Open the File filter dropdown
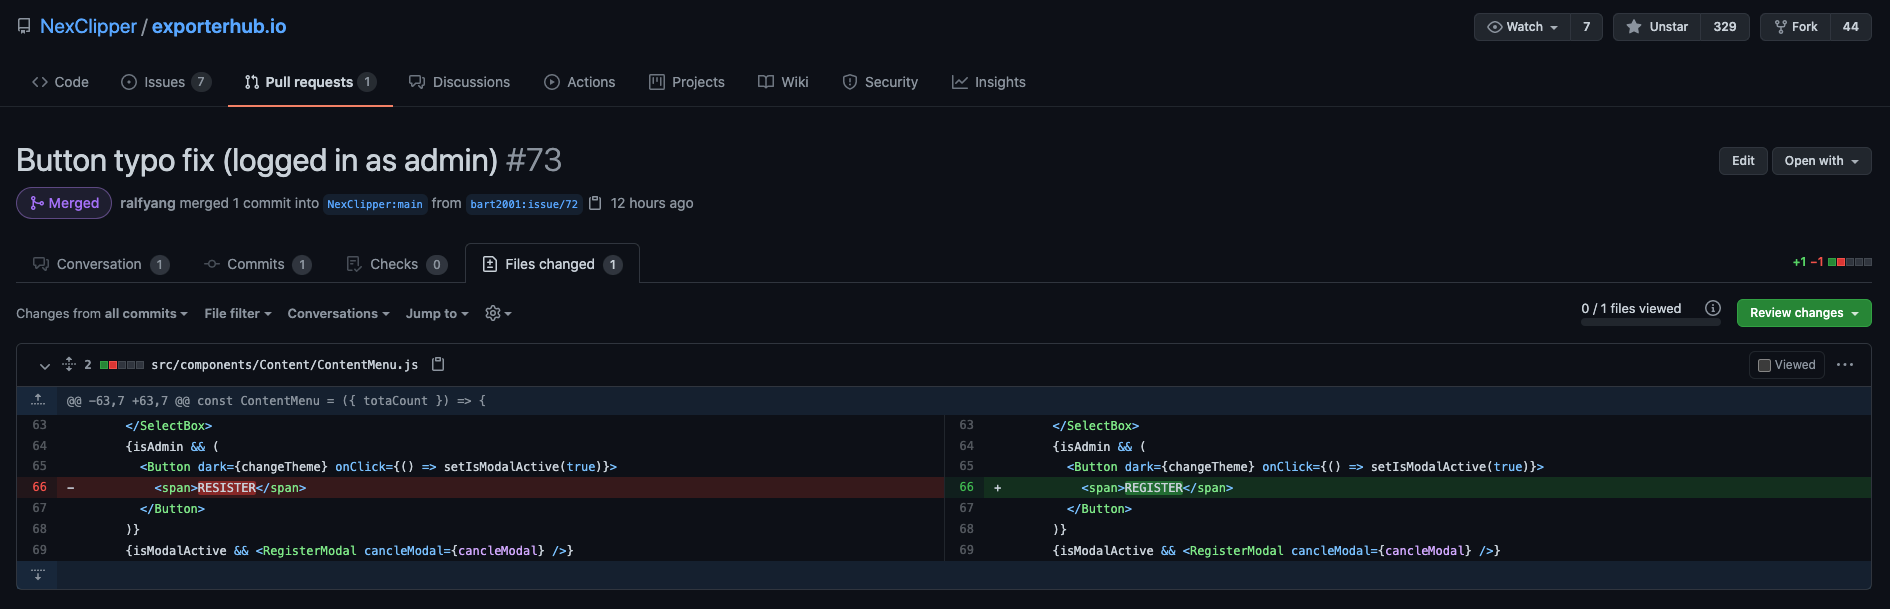Screen dimensions: 1890x609 238,314
